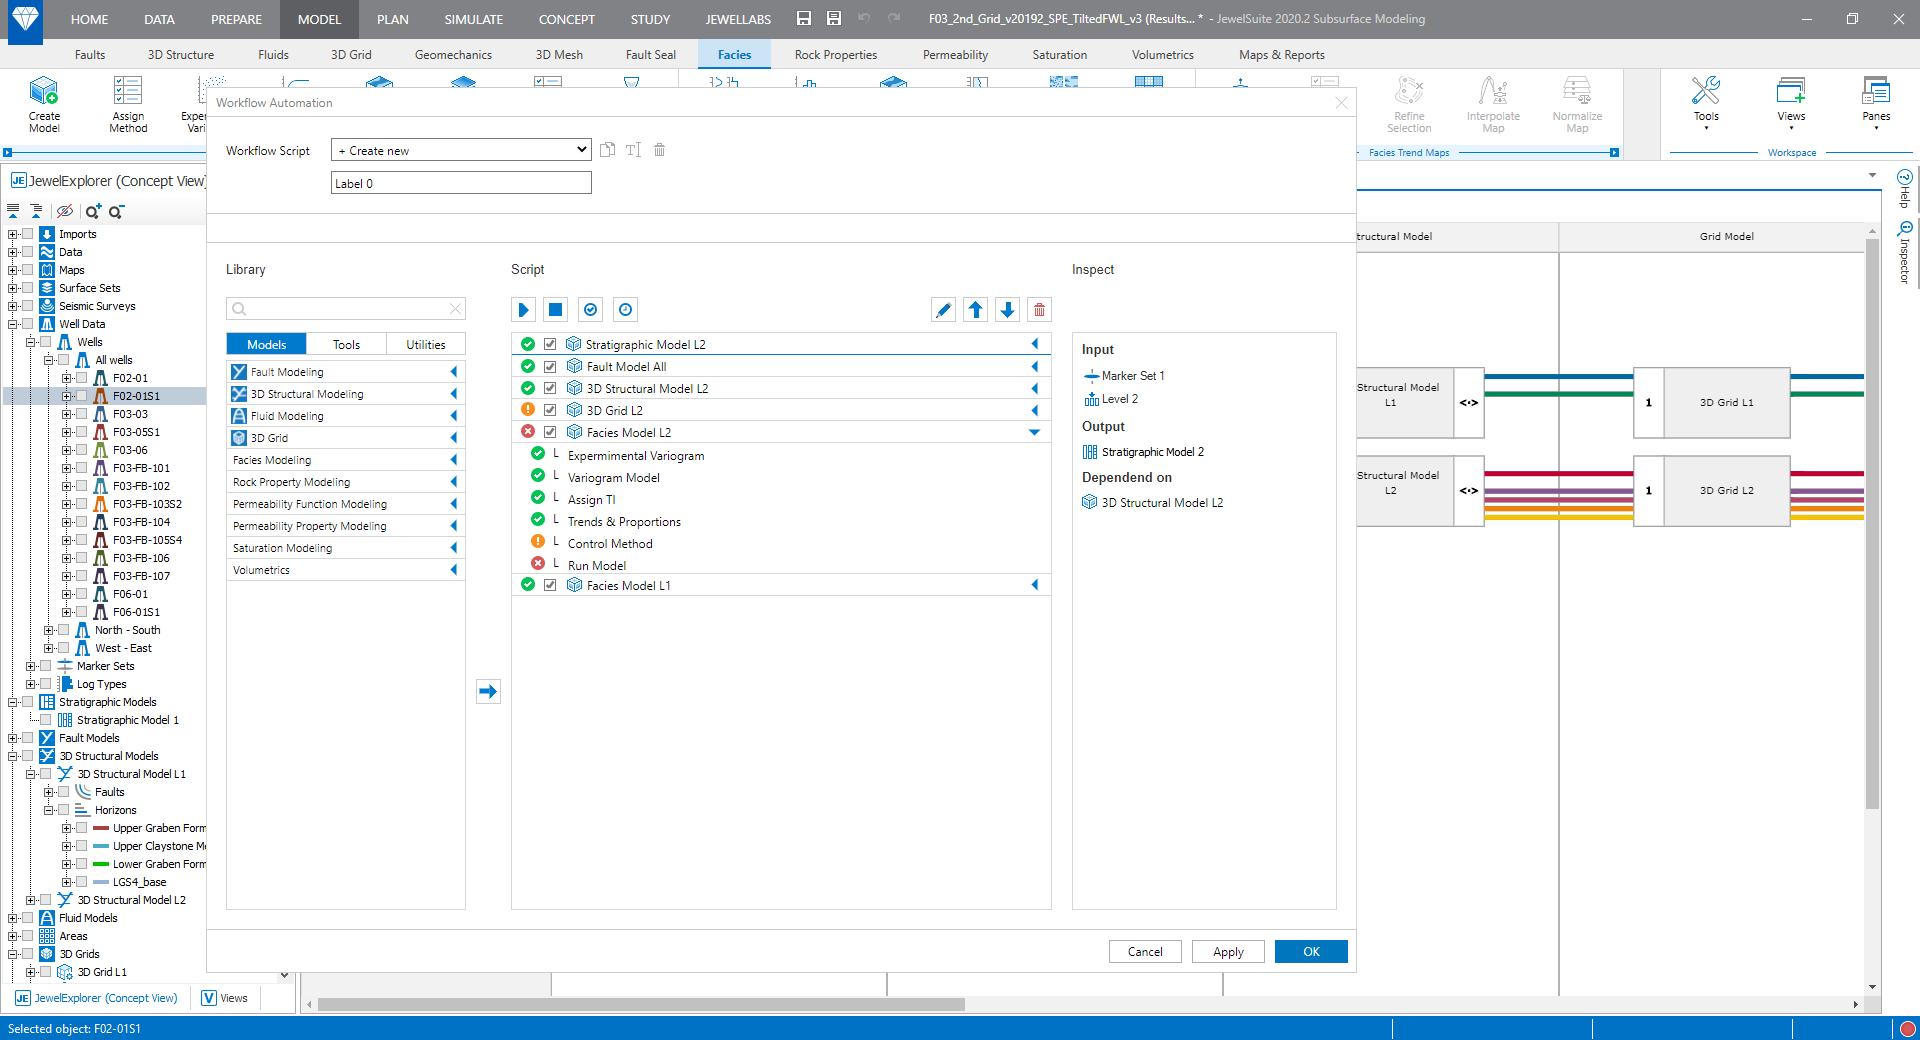Screen dimensions: 1920x1040
Task: Switch to the Tools library tab
Action: click(346, 344)
